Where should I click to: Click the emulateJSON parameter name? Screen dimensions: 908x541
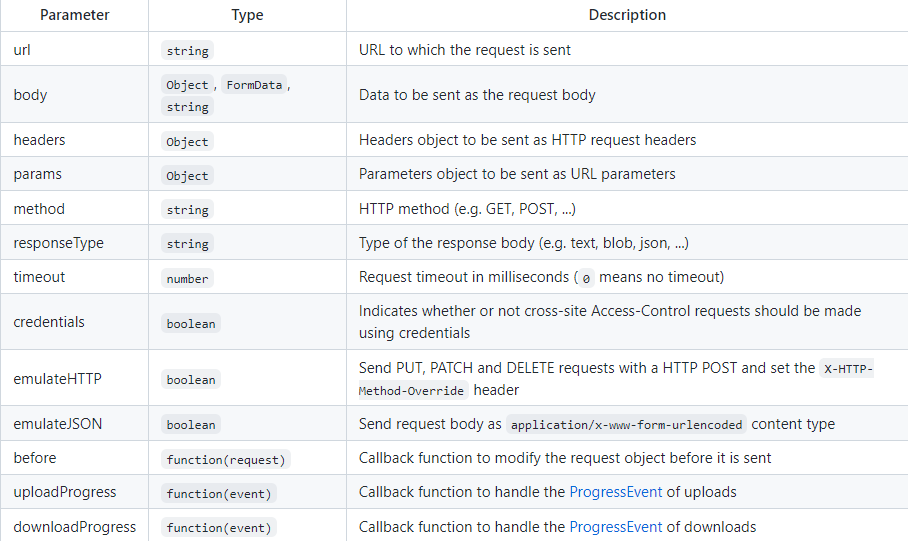click(58, 424)
